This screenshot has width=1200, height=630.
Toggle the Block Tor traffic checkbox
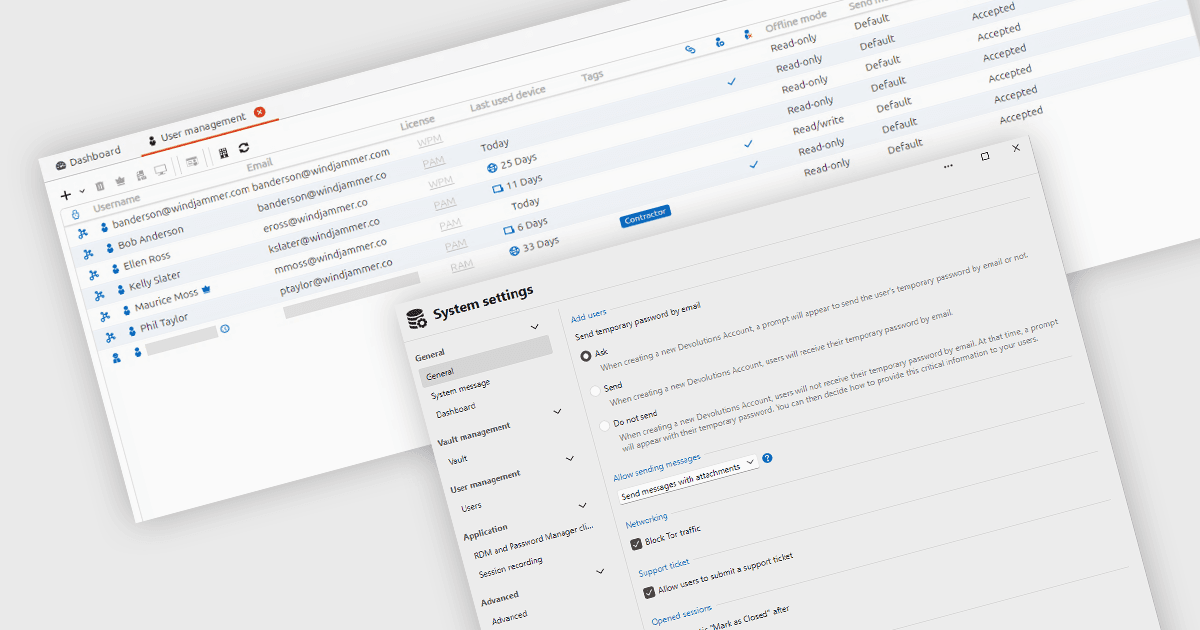point(636,544)
